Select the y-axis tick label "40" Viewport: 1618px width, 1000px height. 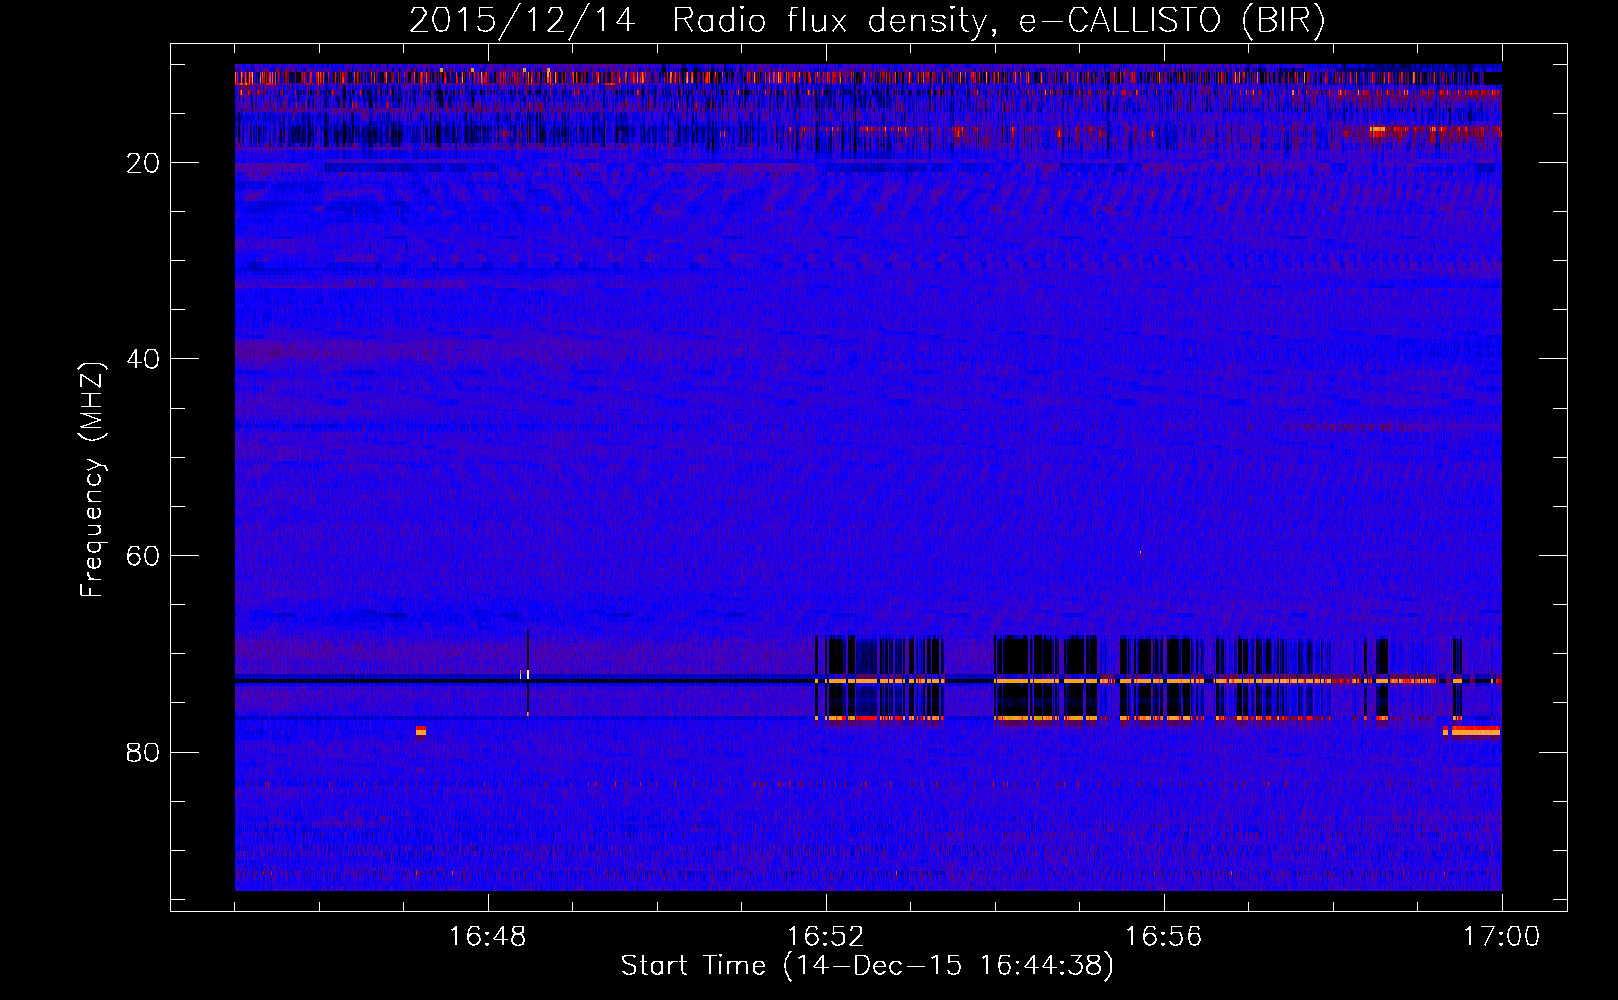pyautogui.click(x=143, y=359)
